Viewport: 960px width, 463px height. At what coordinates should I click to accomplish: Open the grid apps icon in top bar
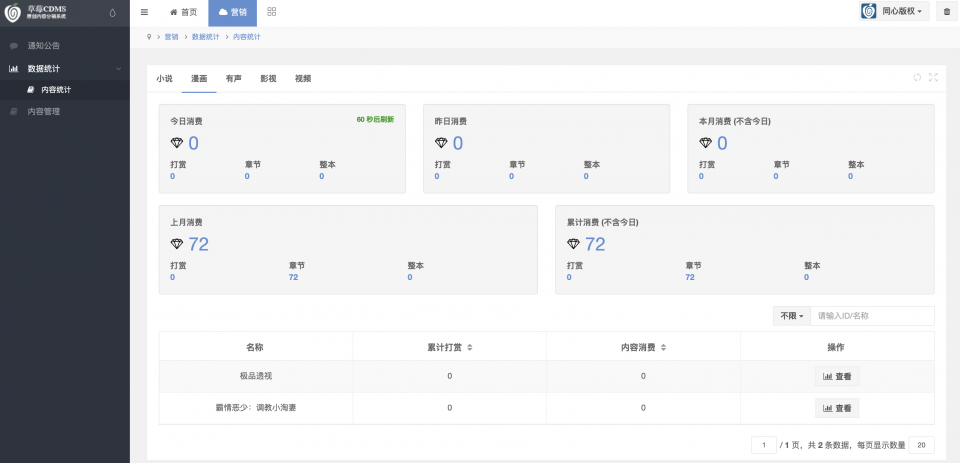272,12
